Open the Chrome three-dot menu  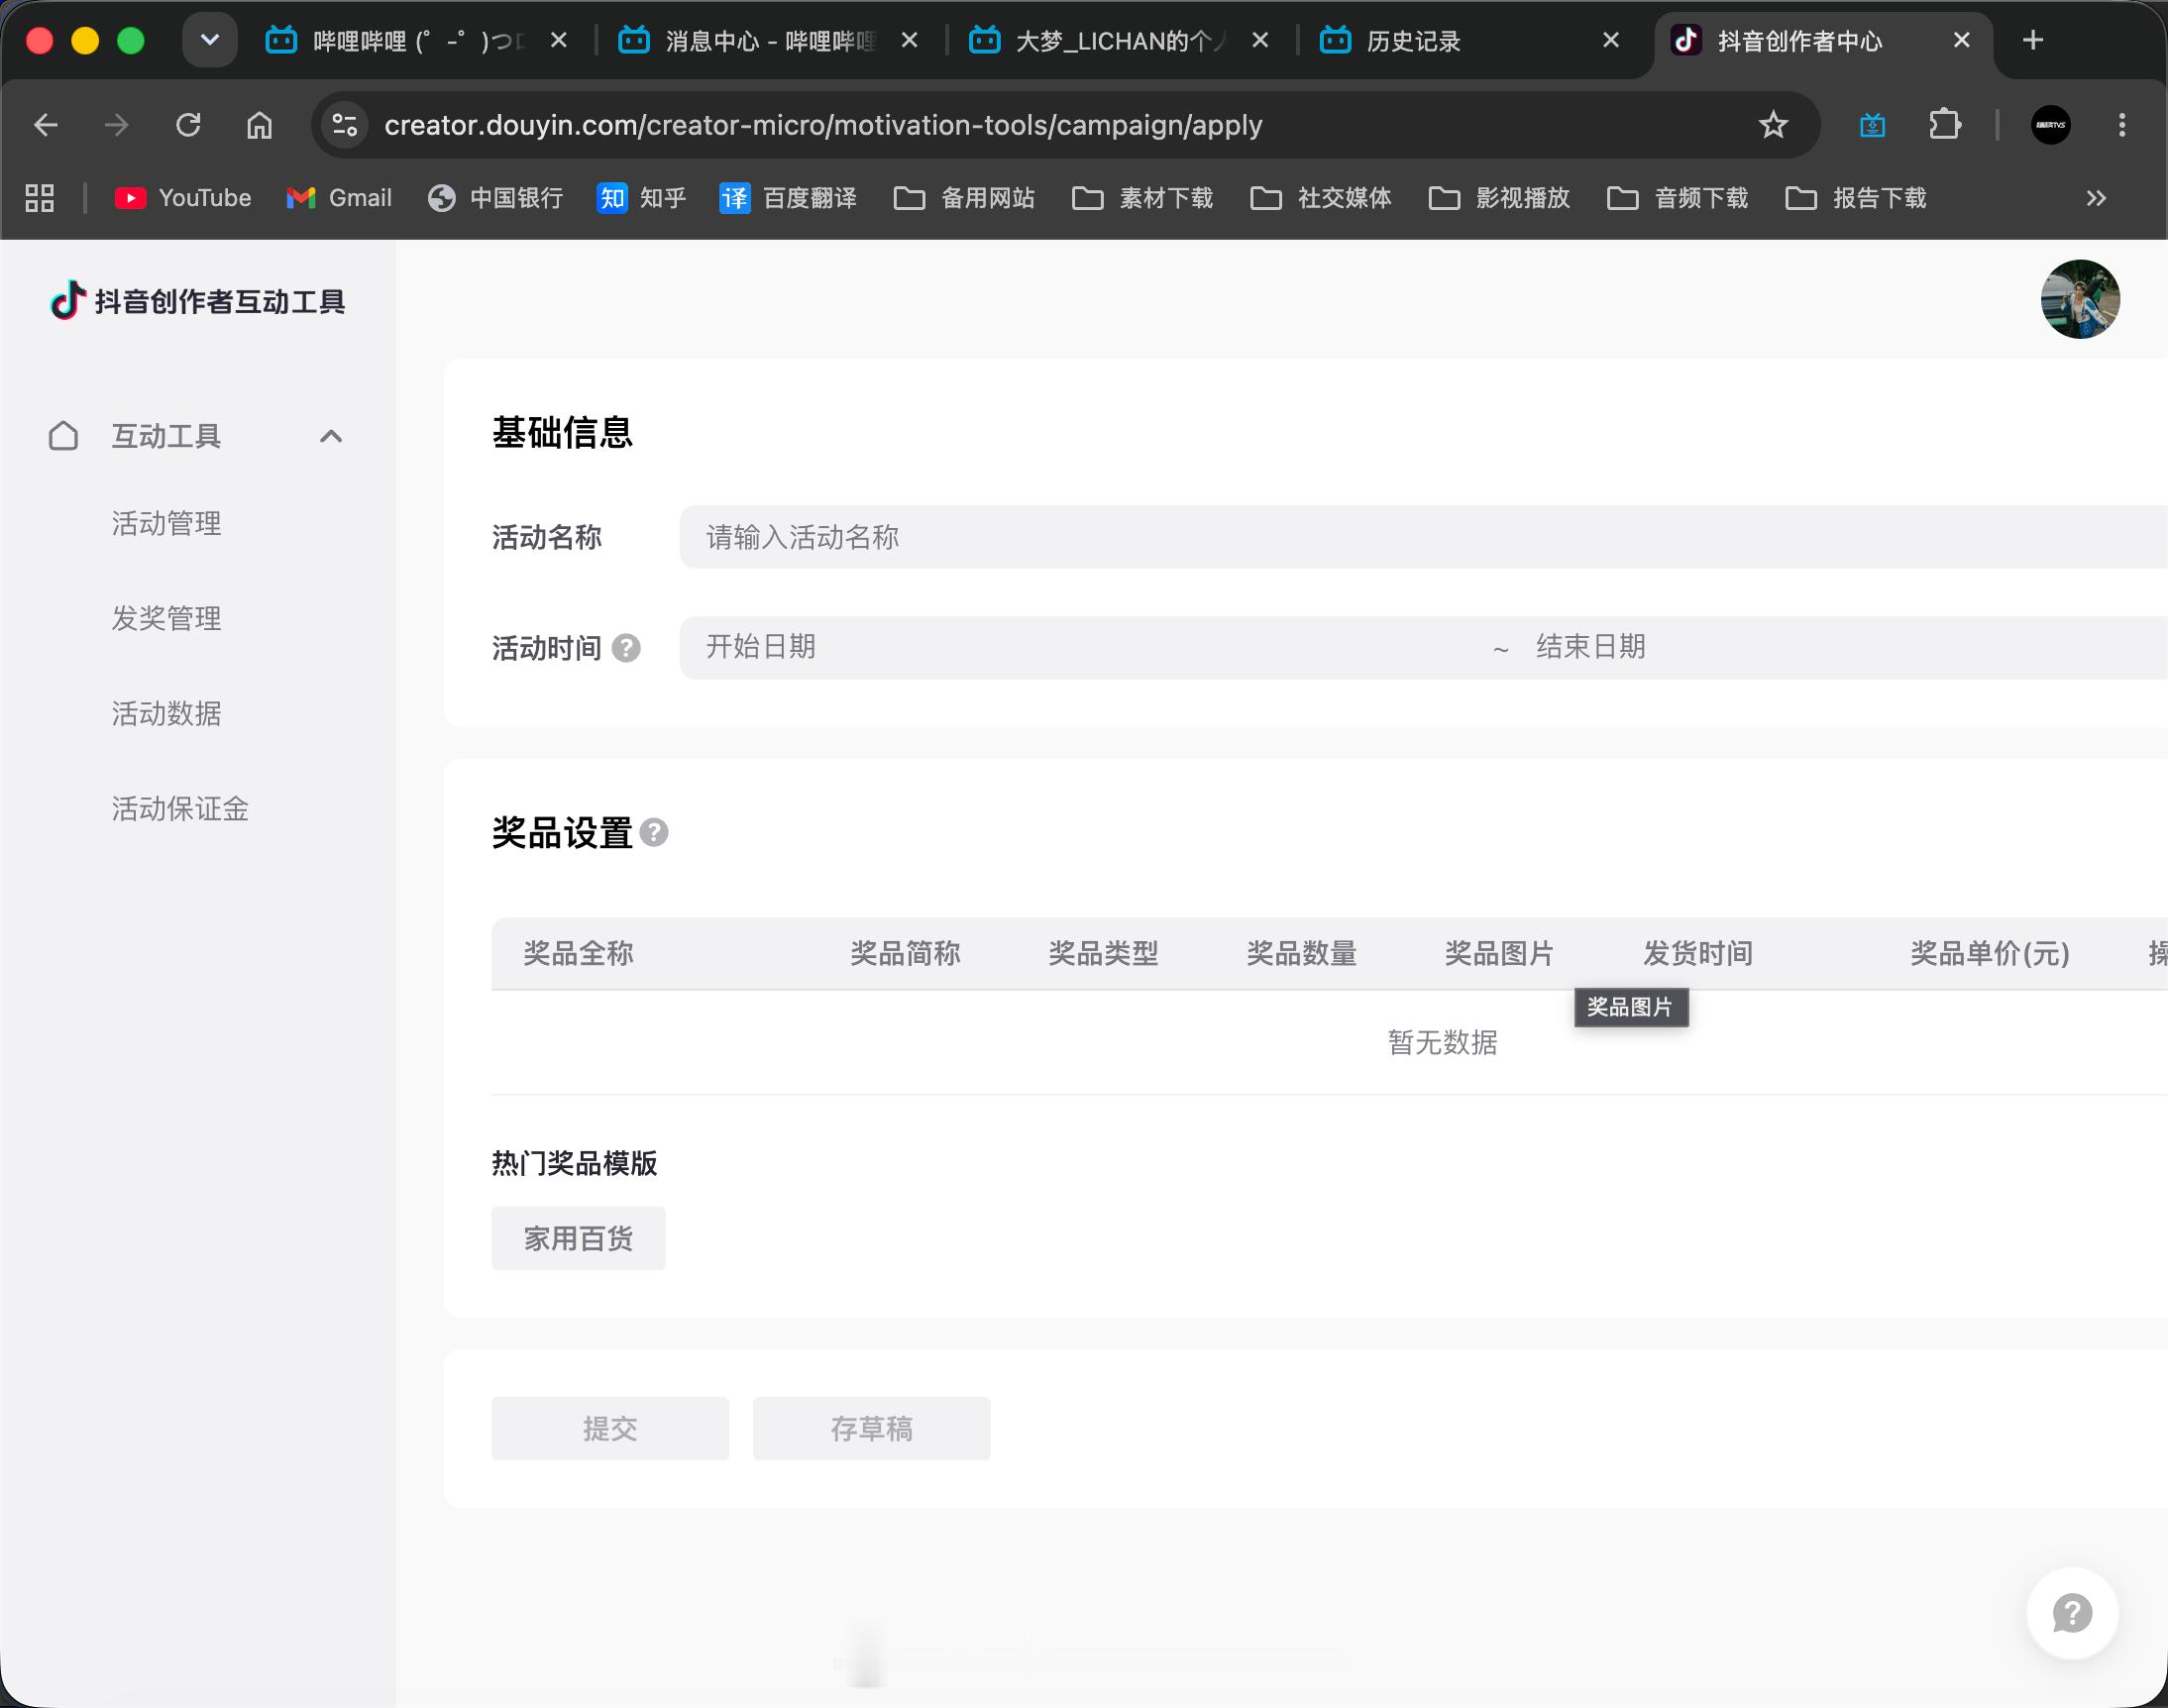[x=2122, y=125]
